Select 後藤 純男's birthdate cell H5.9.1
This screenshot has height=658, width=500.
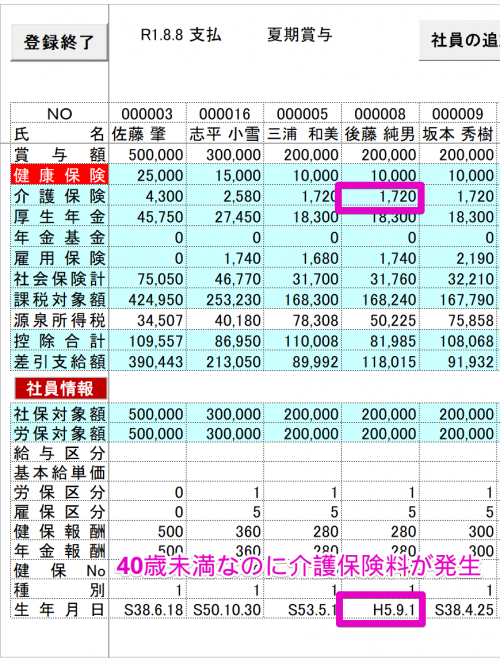click(x=380, y=609)
